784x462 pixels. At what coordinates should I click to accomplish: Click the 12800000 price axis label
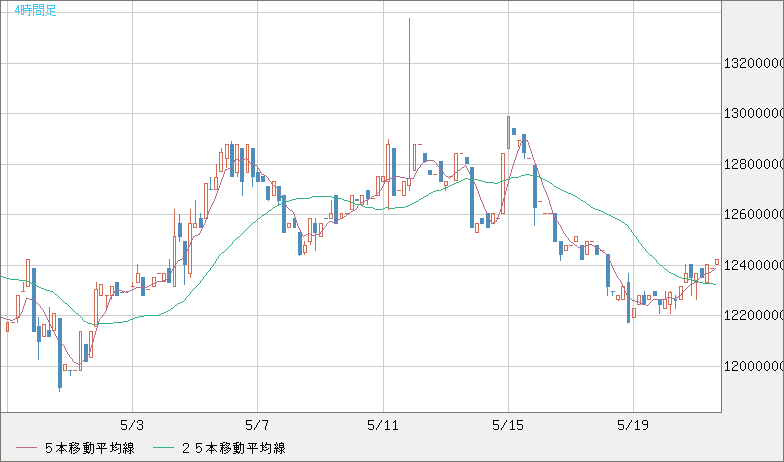pos(754,164)
